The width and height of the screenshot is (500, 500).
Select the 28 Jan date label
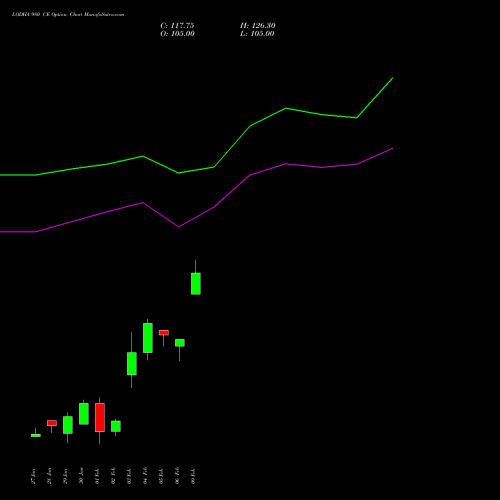pyautogui.click(x=49, y=476)
